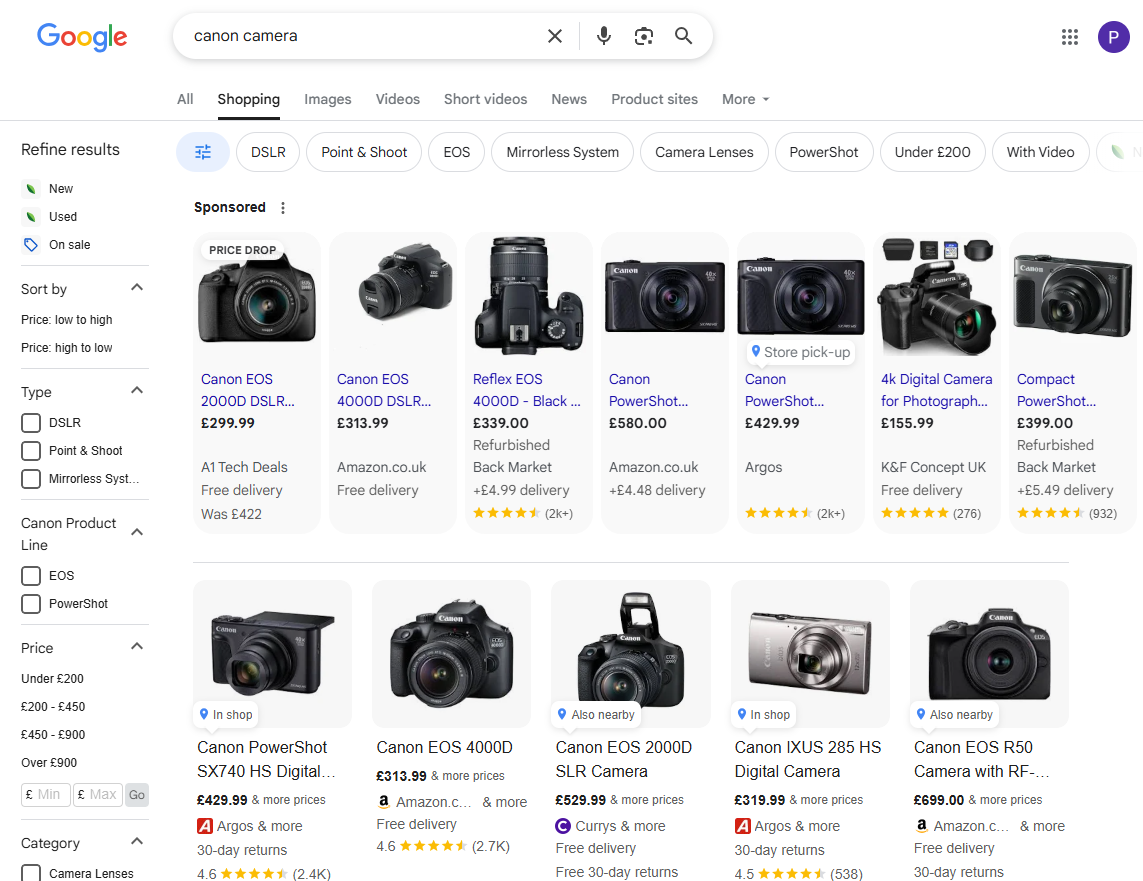
Task: Start voice search with the microphone icon
Action: pos(604,36)
